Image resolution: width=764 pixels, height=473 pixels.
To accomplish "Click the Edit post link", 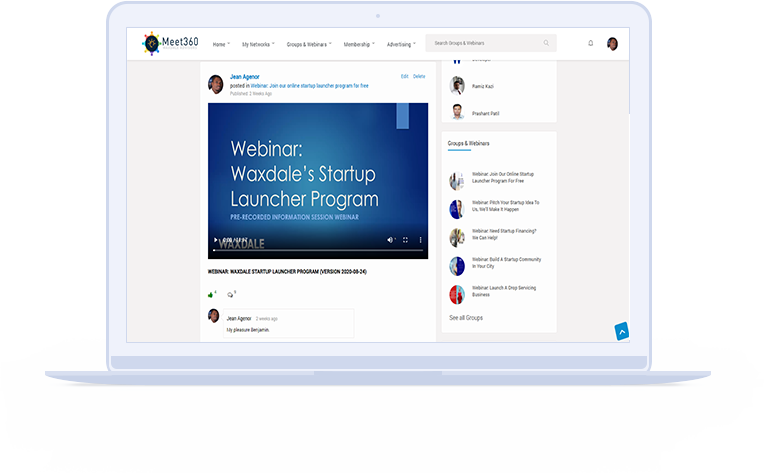I will [404, 76].
